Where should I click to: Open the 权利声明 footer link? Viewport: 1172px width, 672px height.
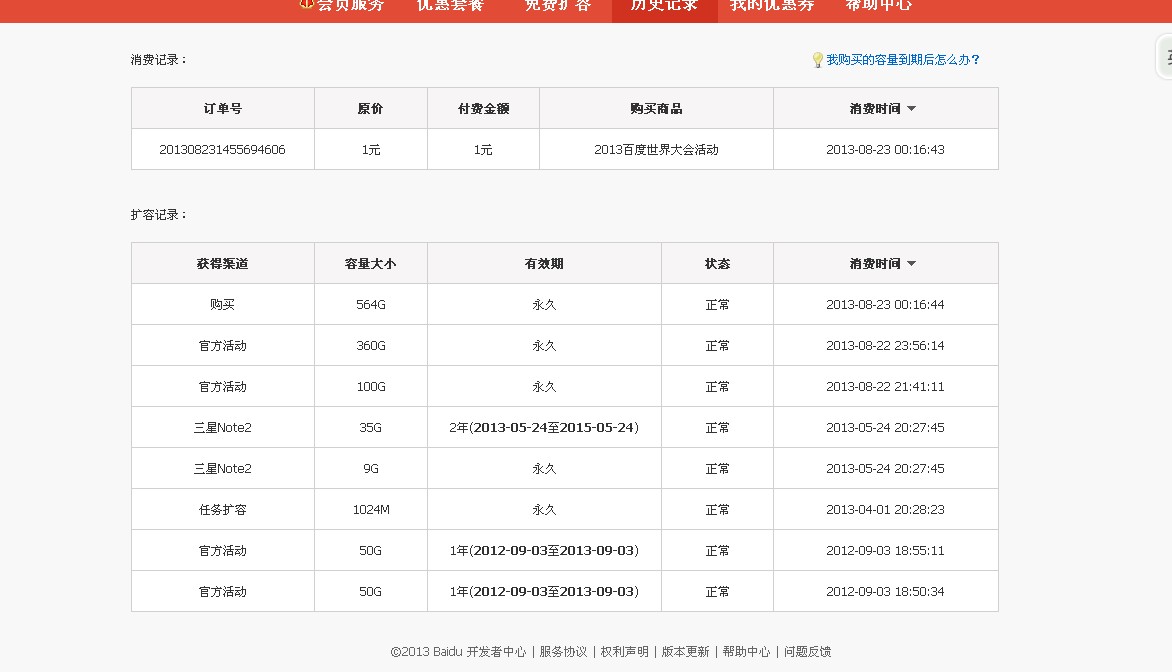(624, 652)
